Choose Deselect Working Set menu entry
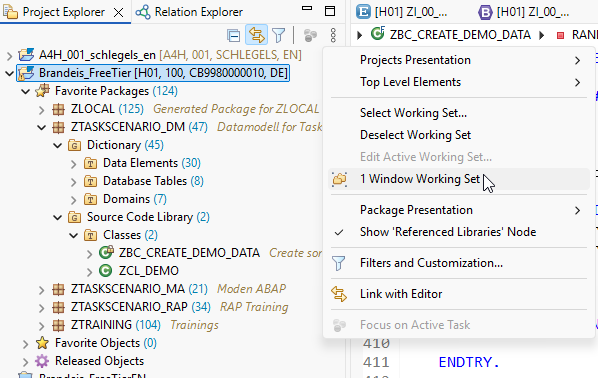This screenshot has width=598, height=378. pyautogui.click(x=458, y=135)
